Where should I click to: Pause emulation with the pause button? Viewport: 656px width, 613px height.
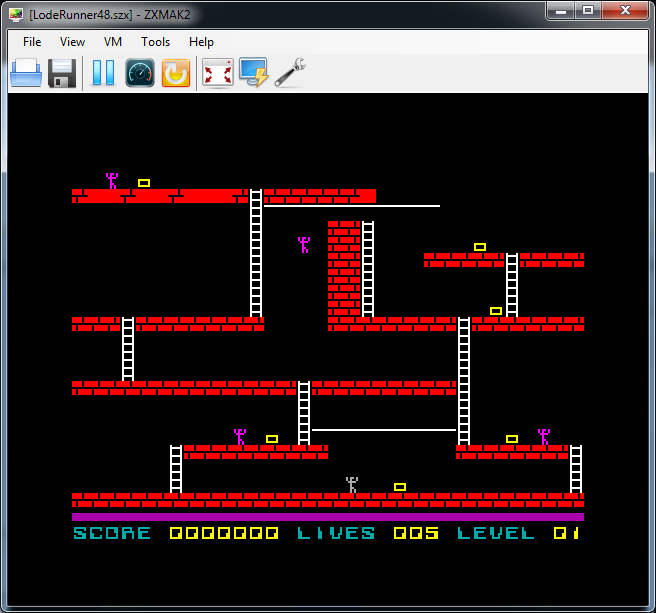coord(103,73)
